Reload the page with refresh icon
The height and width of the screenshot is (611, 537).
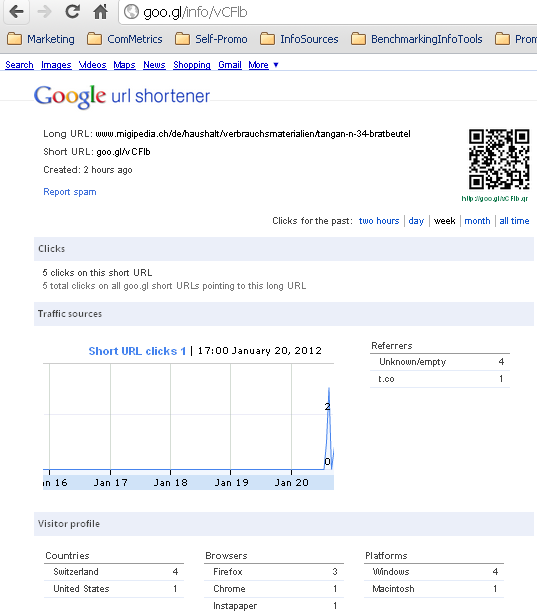(72, 12)
